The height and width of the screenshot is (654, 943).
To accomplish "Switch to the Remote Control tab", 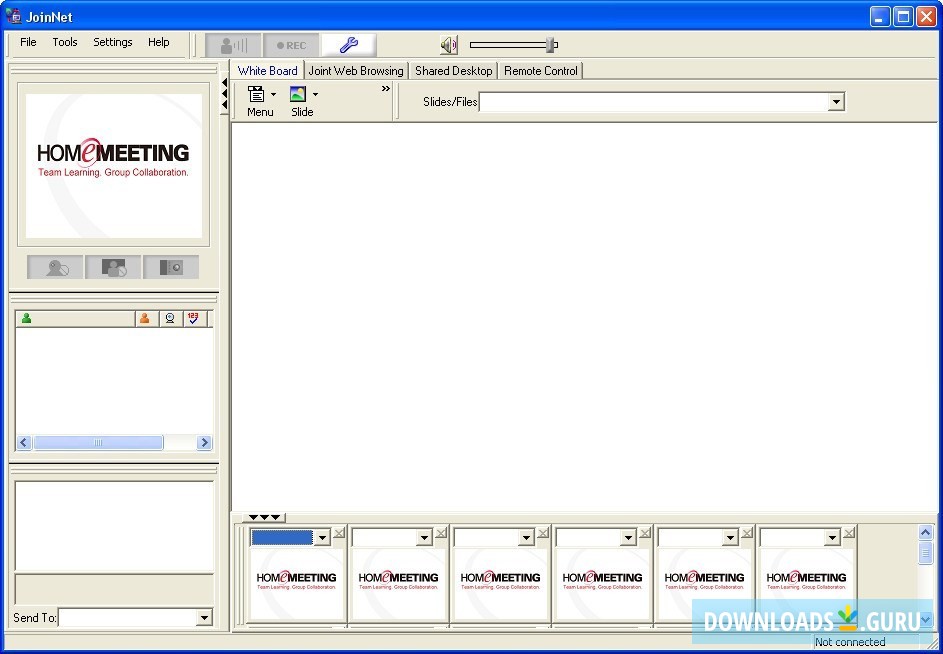I will click(540, 70).
